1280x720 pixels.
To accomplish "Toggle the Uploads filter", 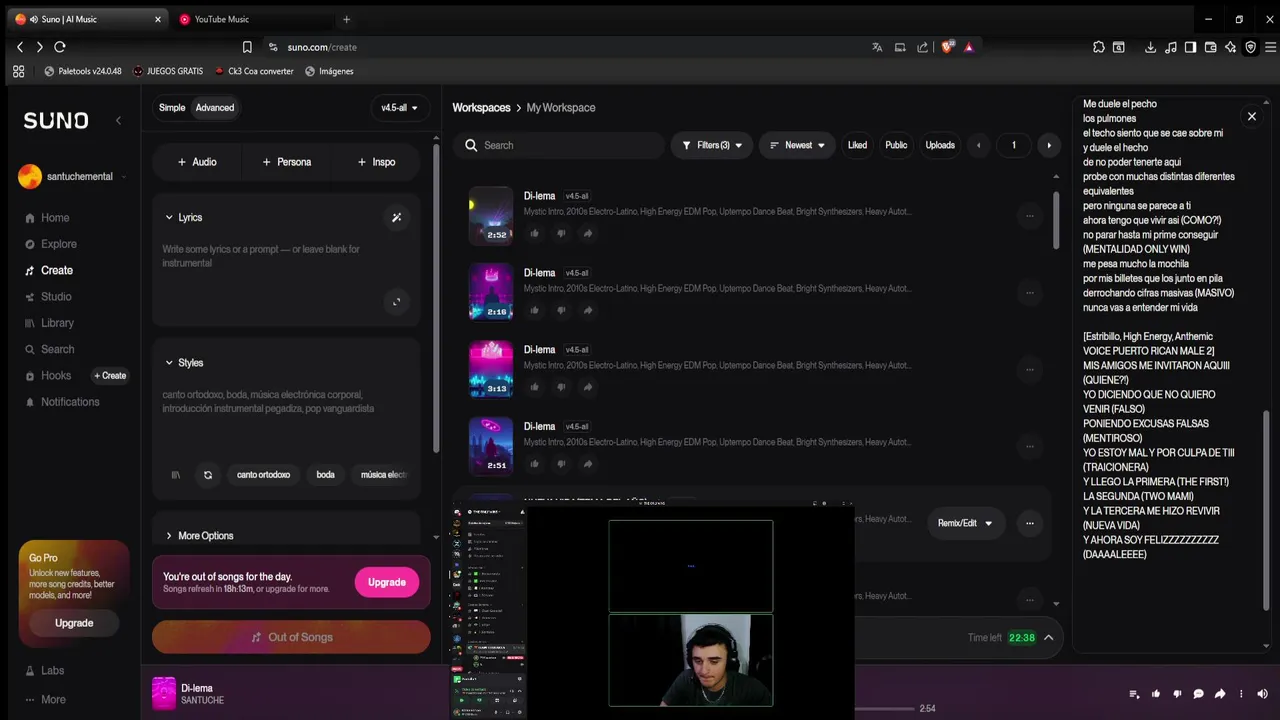I will [x=940, y=145].
